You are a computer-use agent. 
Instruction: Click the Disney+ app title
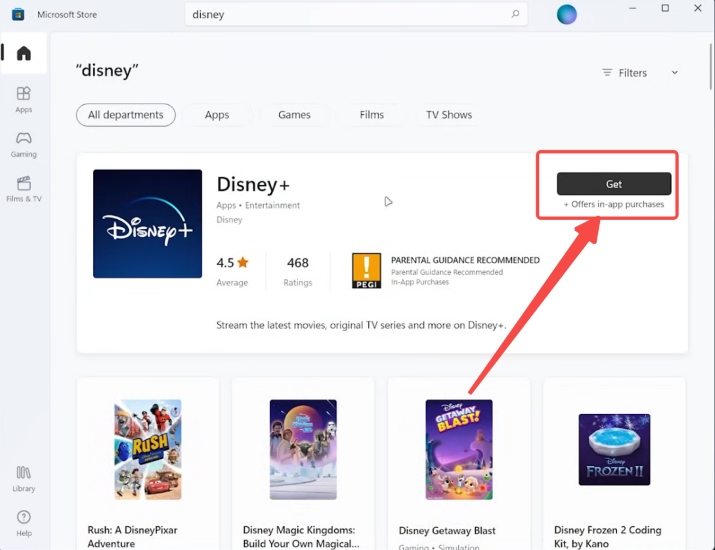click(253, 184)
